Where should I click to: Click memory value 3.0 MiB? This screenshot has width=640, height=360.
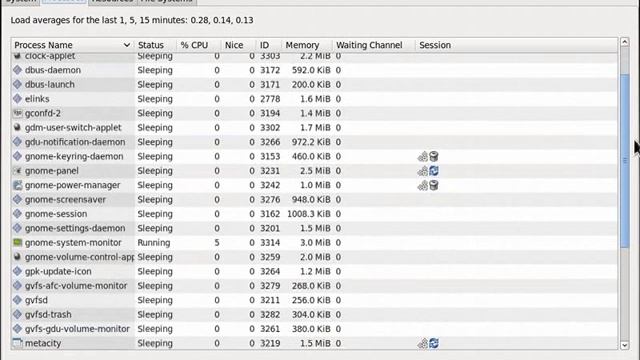316,242
